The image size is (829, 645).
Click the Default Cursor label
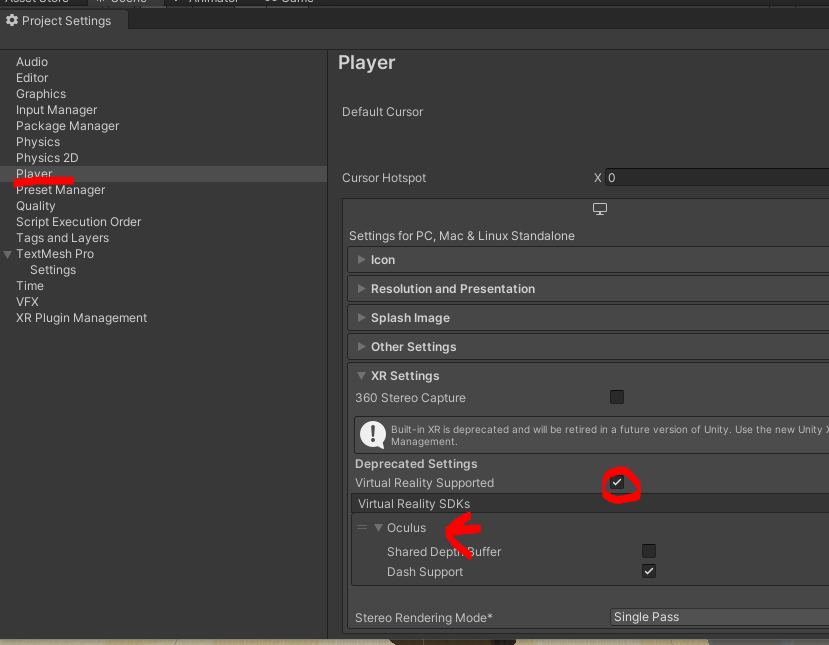click(x=382, y=112)
